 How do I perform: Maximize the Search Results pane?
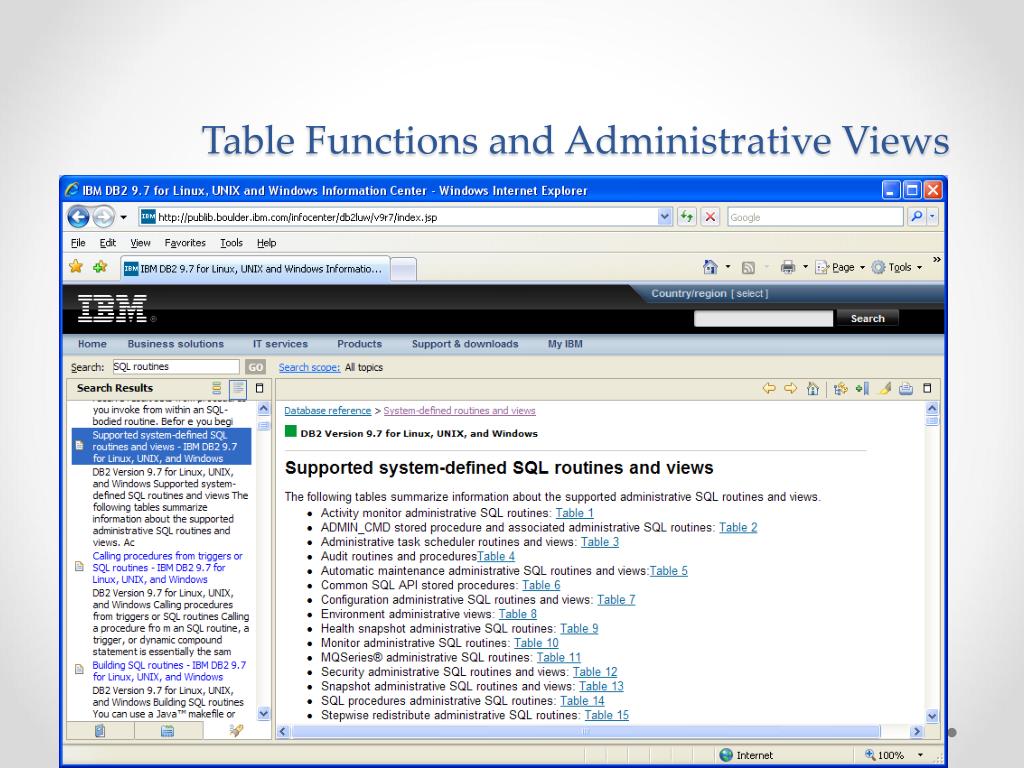tap(259, 388)
